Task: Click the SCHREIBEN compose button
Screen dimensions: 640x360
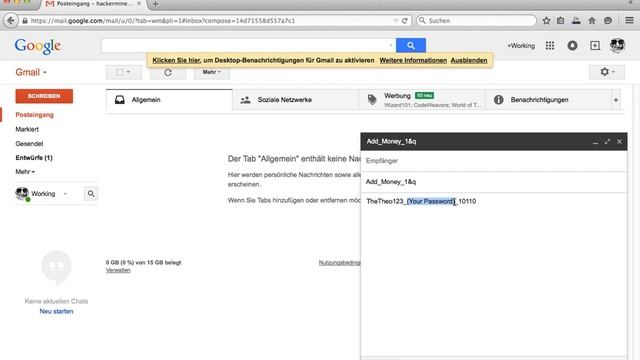Action: point(44,96)
